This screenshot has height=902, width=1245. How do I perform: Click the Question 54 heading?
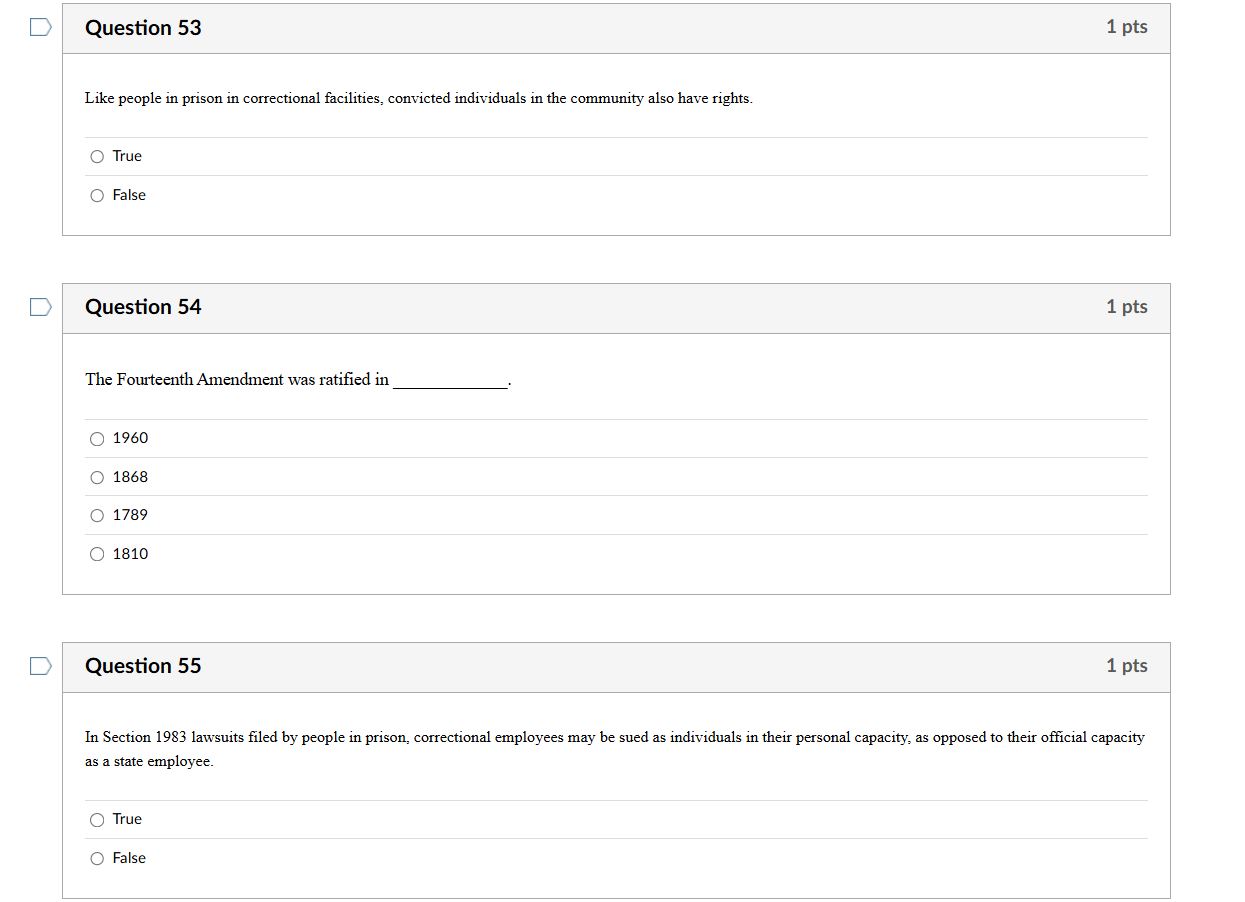[x=143, y=307]
